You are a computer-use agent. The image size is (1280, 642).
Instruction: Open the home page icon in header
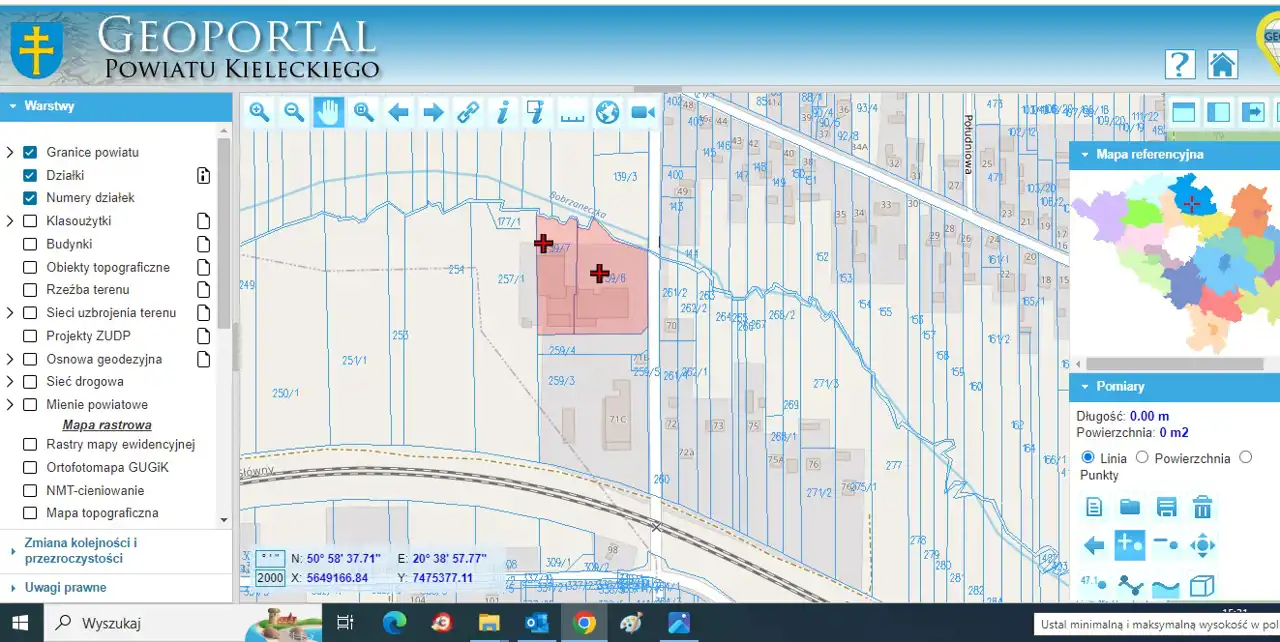(1222, 65)
